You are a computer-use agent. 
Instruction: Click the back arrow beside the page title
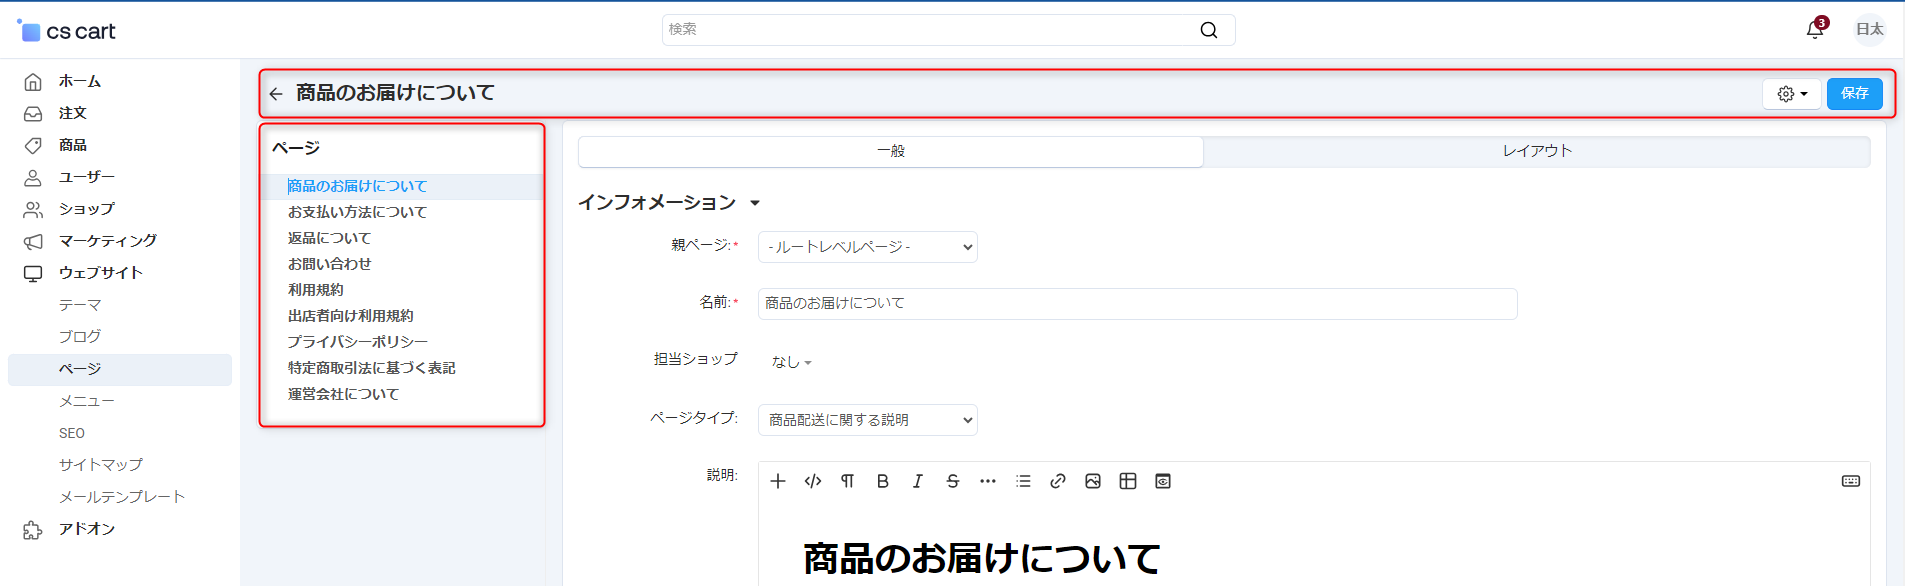(x=276, y=94)
